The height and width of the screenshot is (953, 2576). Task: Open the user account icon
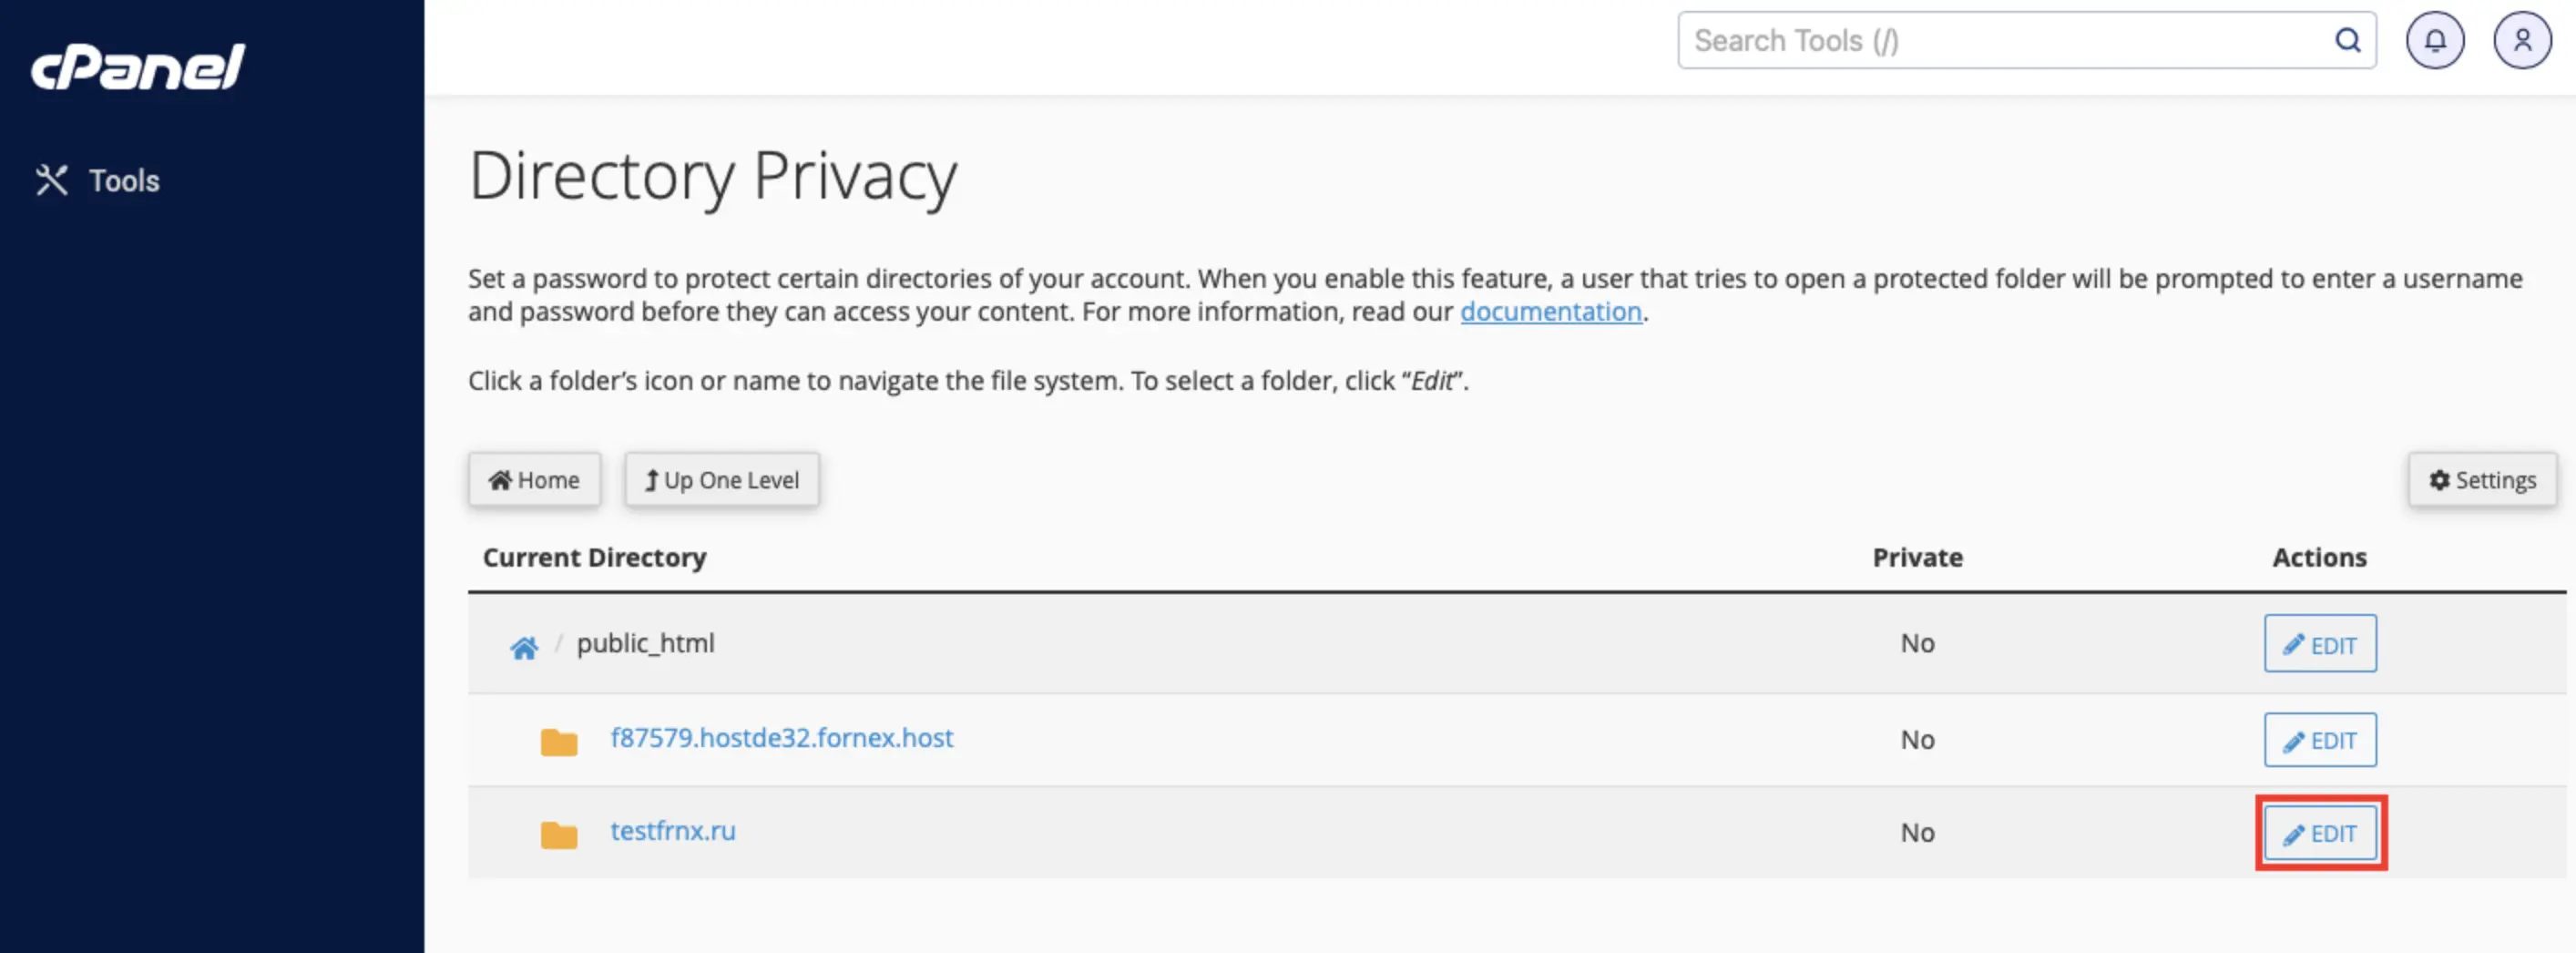[2521, 41]
